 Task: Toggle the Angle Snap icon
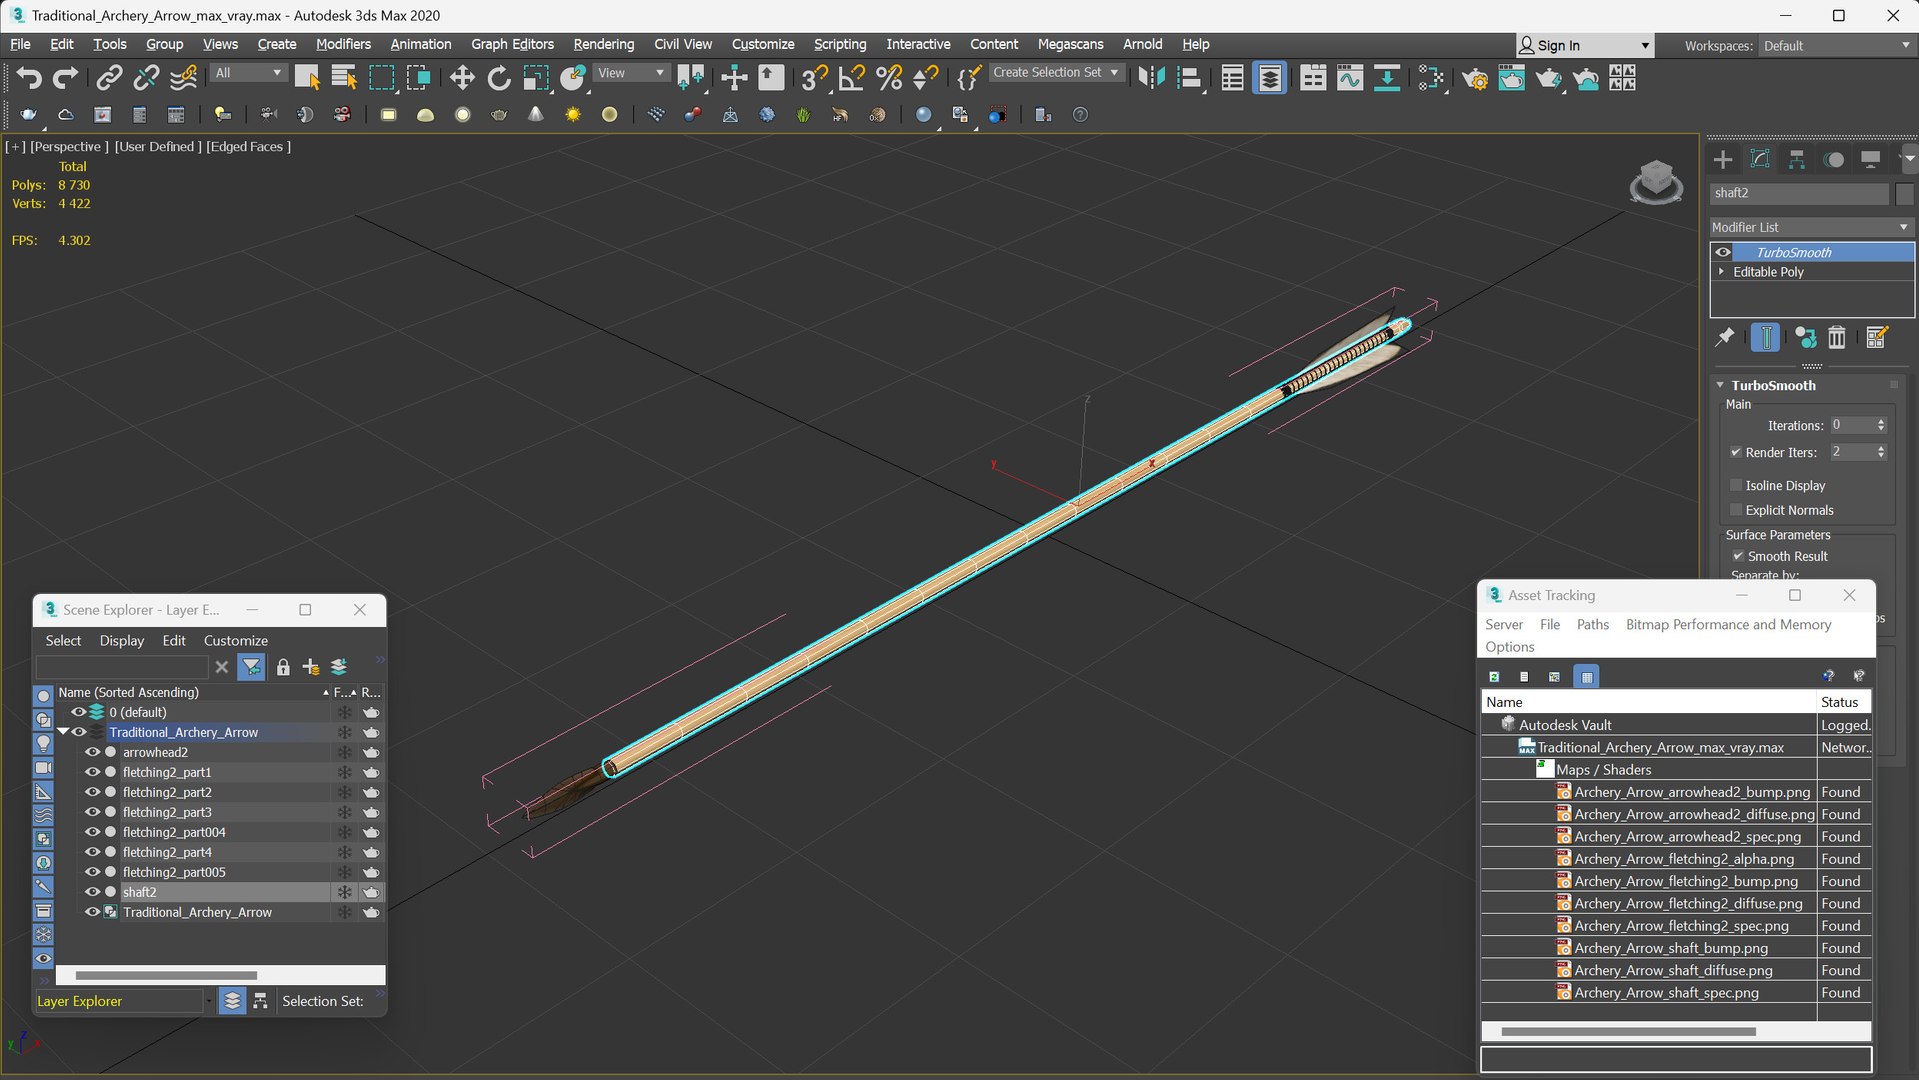tap(851, 78)
